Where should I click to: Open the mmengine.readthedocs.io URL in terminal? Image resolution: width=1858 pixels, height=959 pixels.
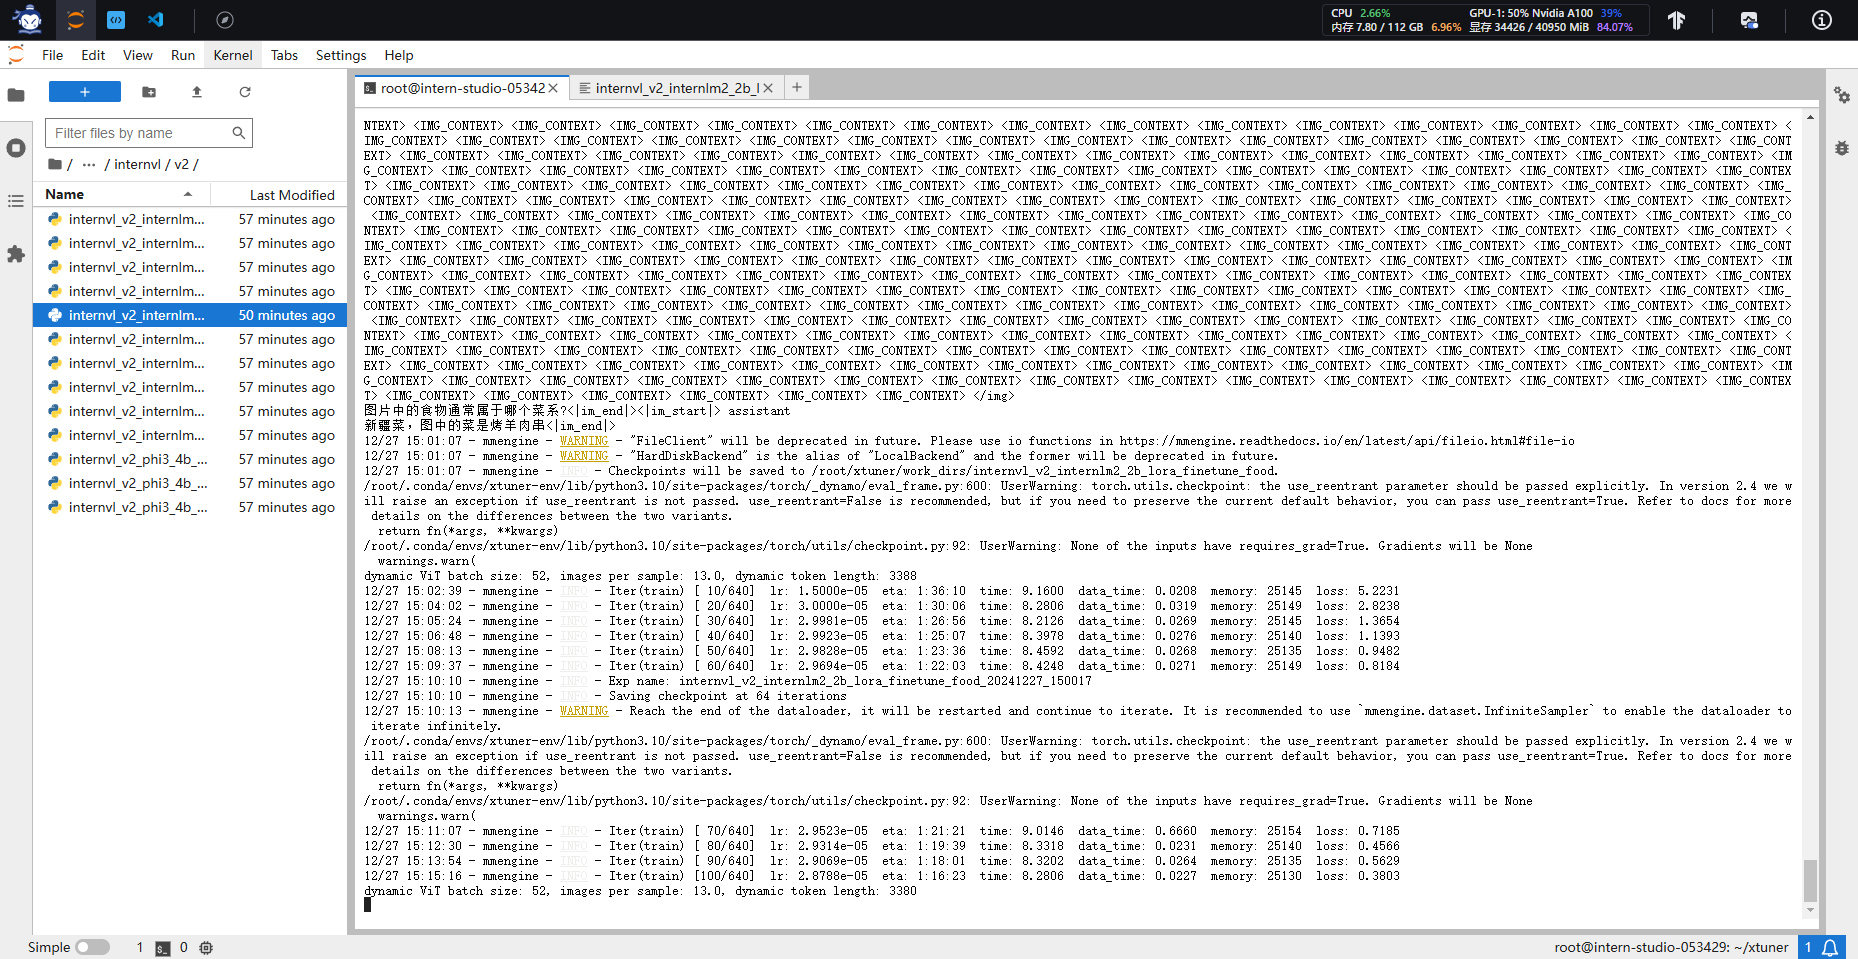pos(1346,441)
